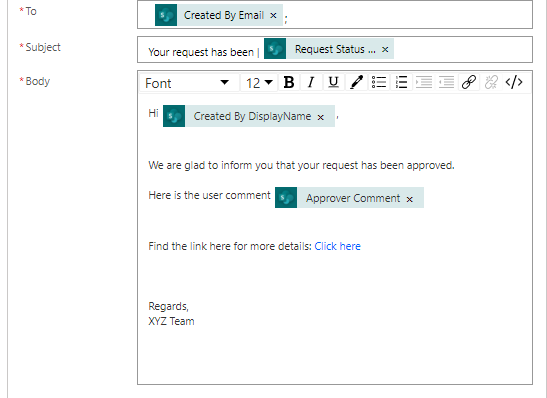
Task: Open the font size 12 dropdown
Action: [259, 83]
